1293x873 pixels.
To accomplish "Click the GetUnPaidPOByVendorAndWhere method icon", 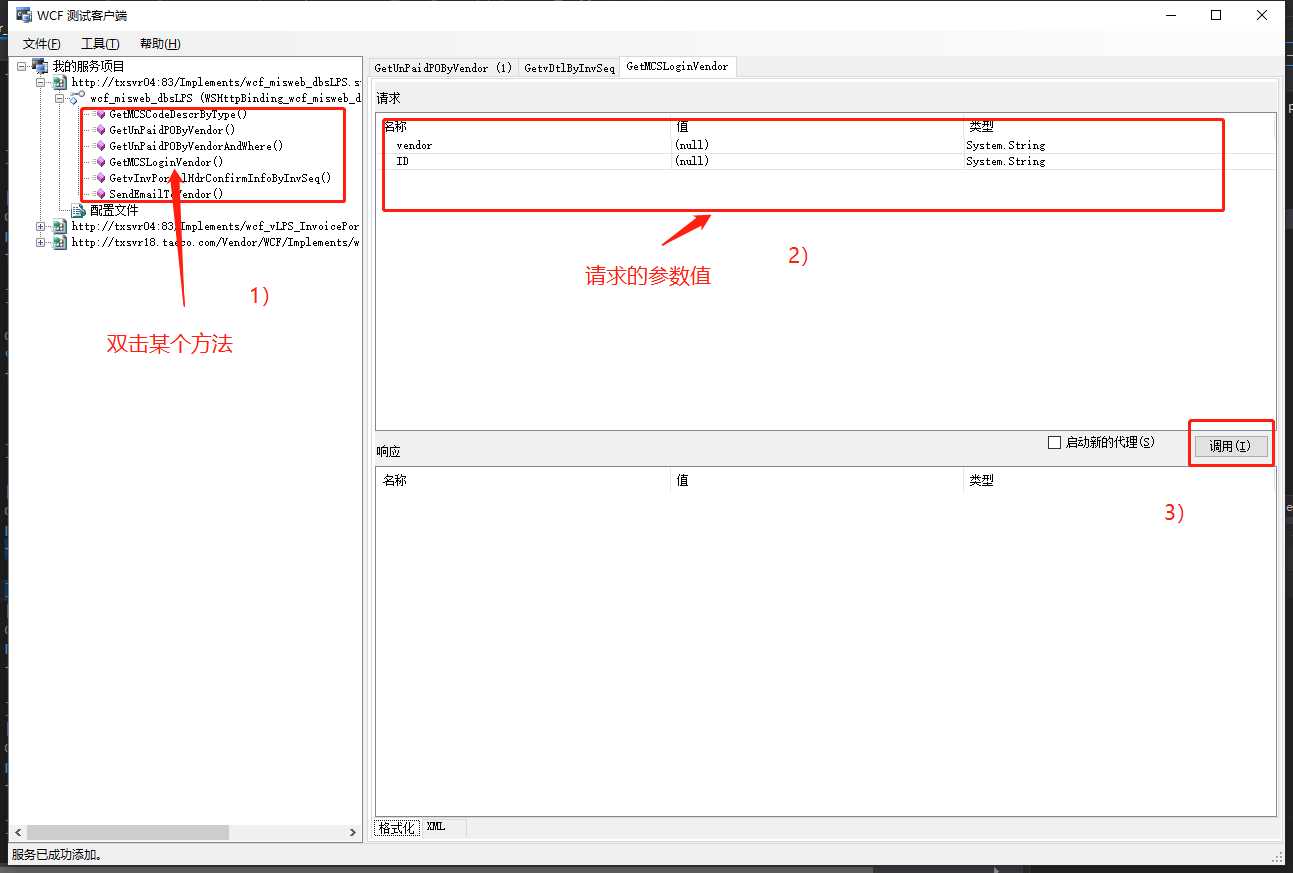I will [100, 146].
